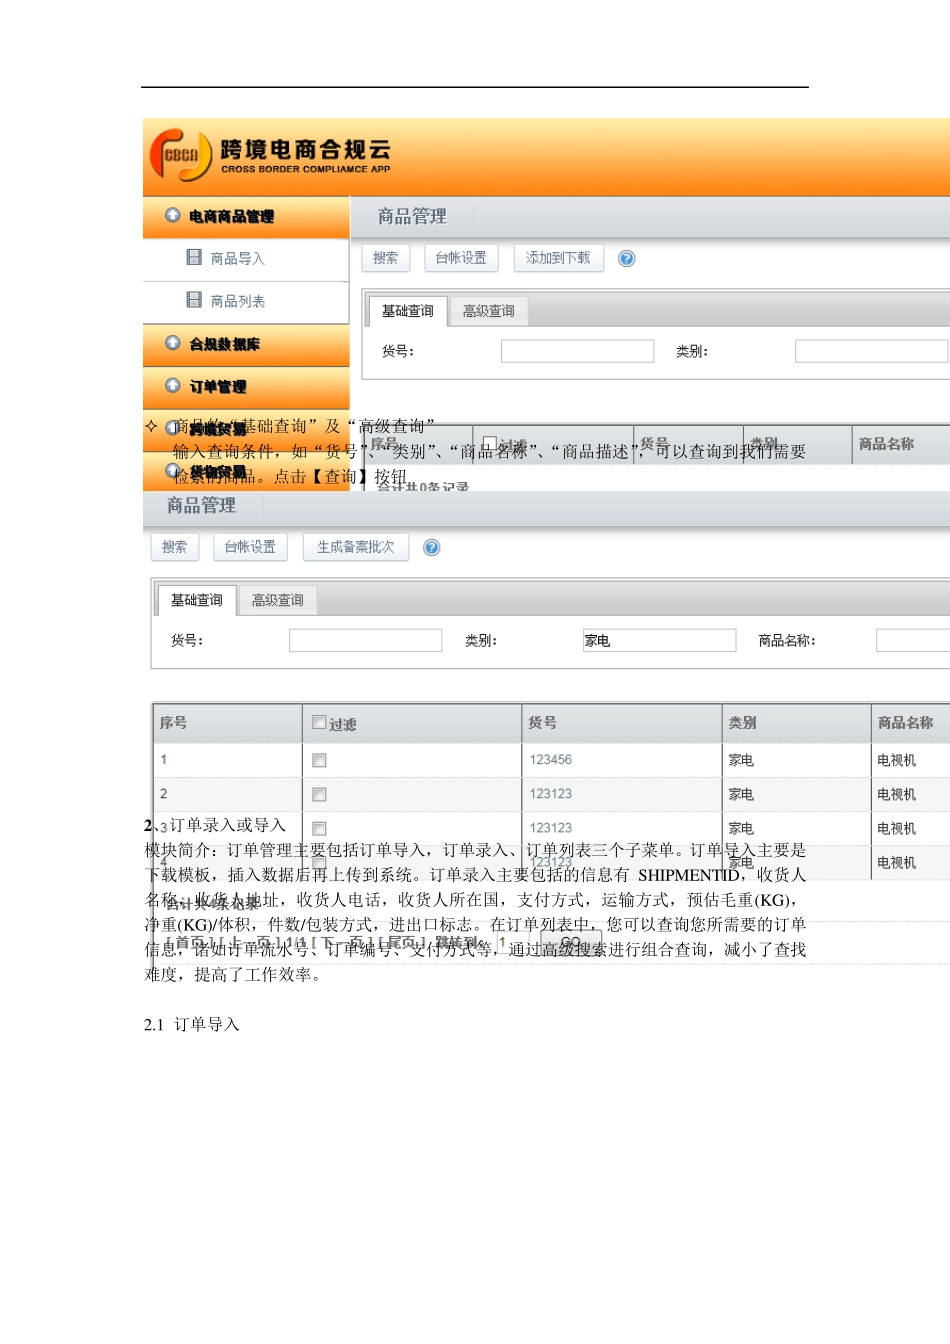Click 商品名称 column header above 电视机 rows
This screenshot has height=1344, width=950.
pos(911,723)
